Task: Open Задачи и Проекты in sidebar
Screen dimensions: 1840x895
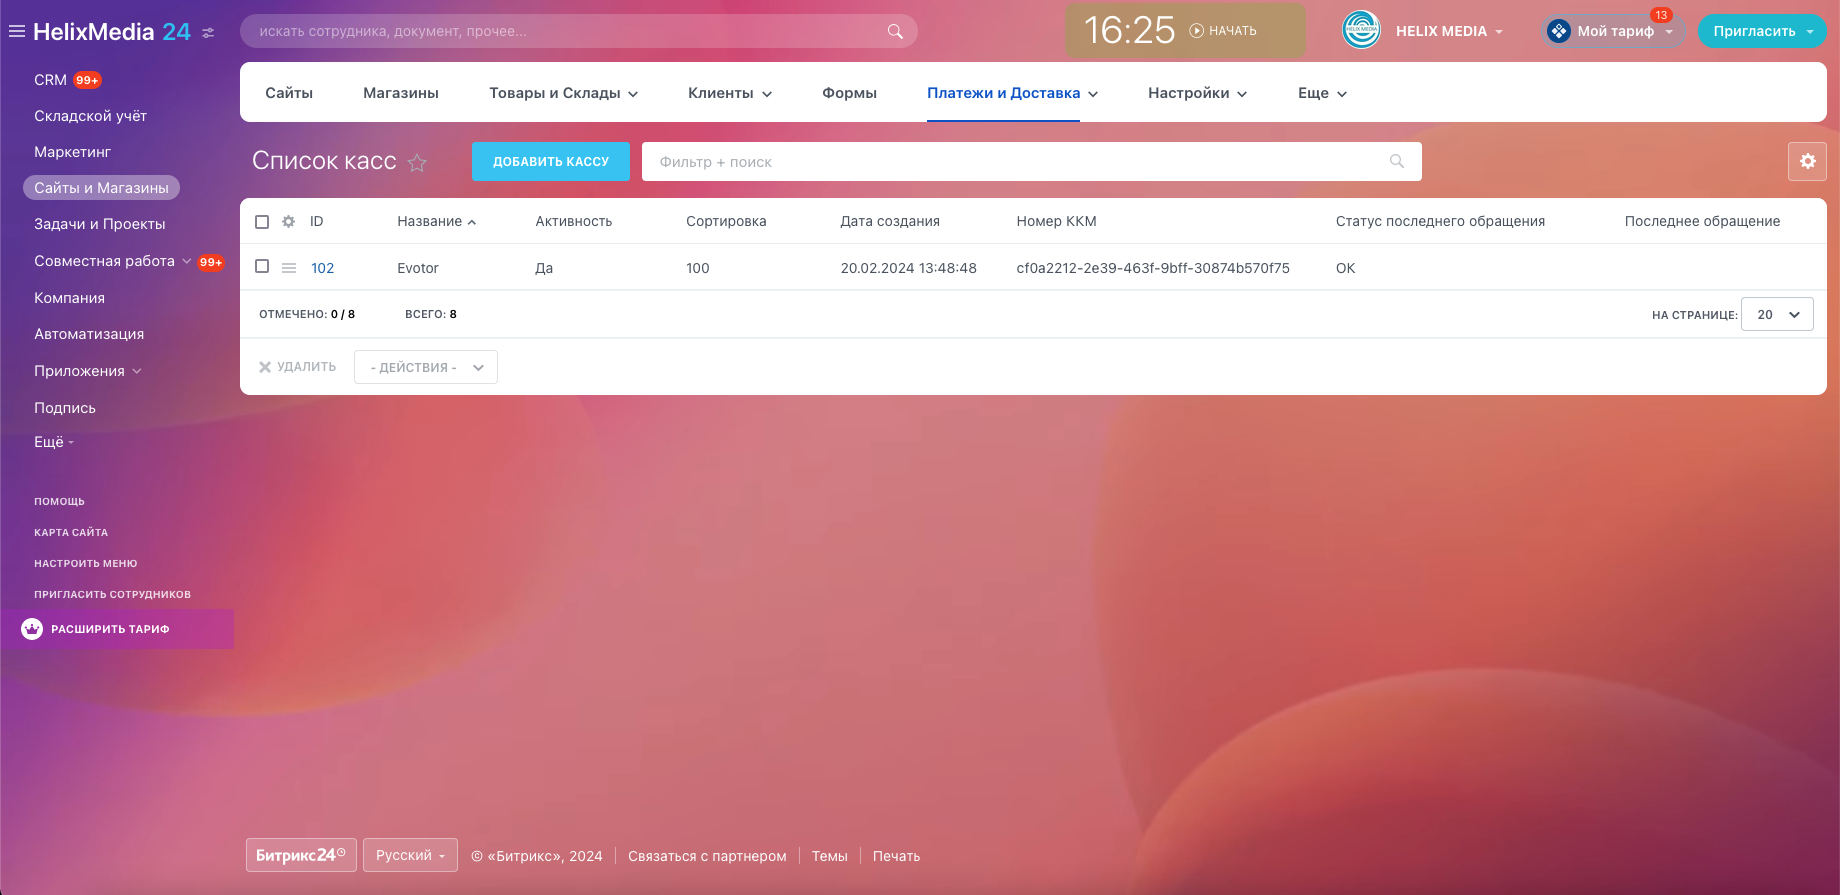Action: point(100,224)
